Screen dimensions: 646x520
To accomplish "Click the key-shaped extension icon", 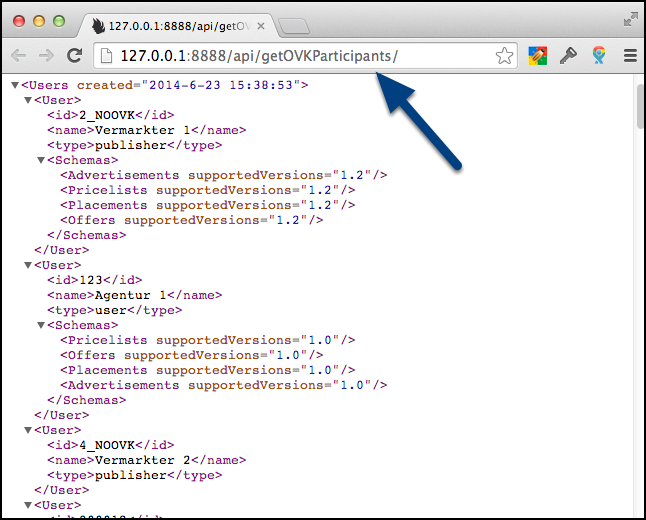I will [568, 56].
